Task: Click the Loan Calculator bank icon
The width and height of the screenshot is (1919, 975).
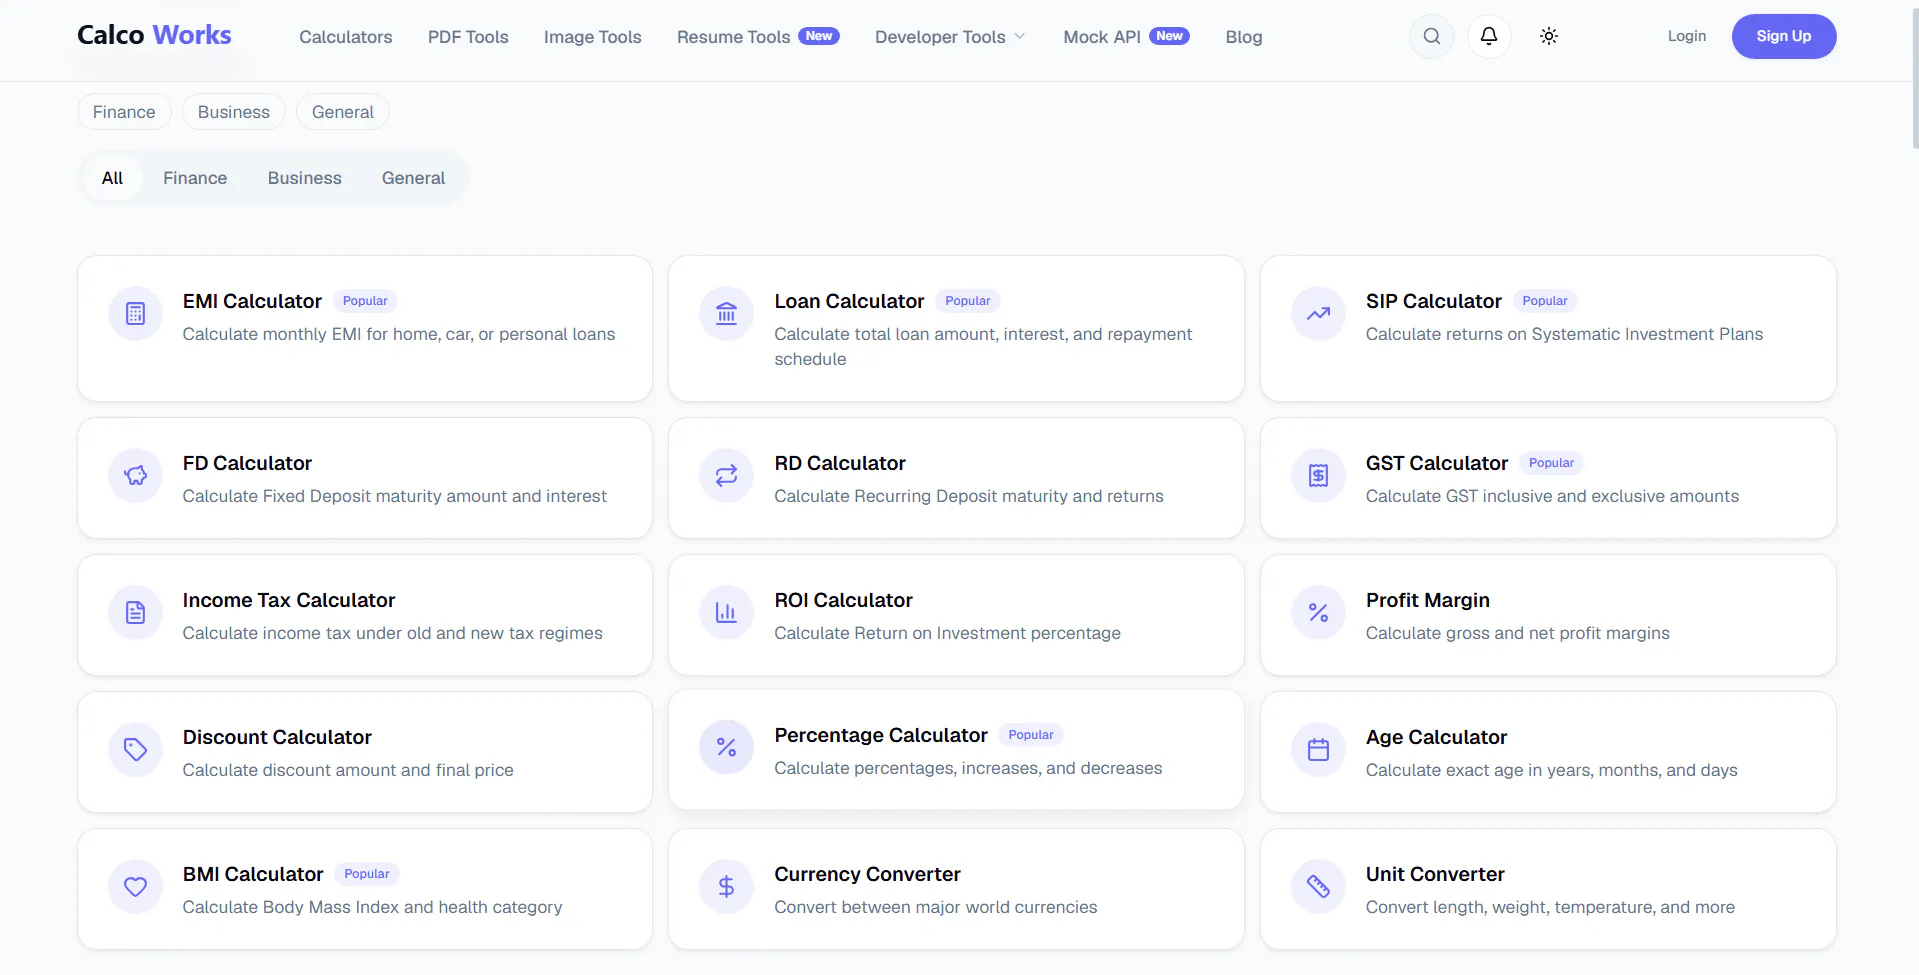Action: coord(727,314)
